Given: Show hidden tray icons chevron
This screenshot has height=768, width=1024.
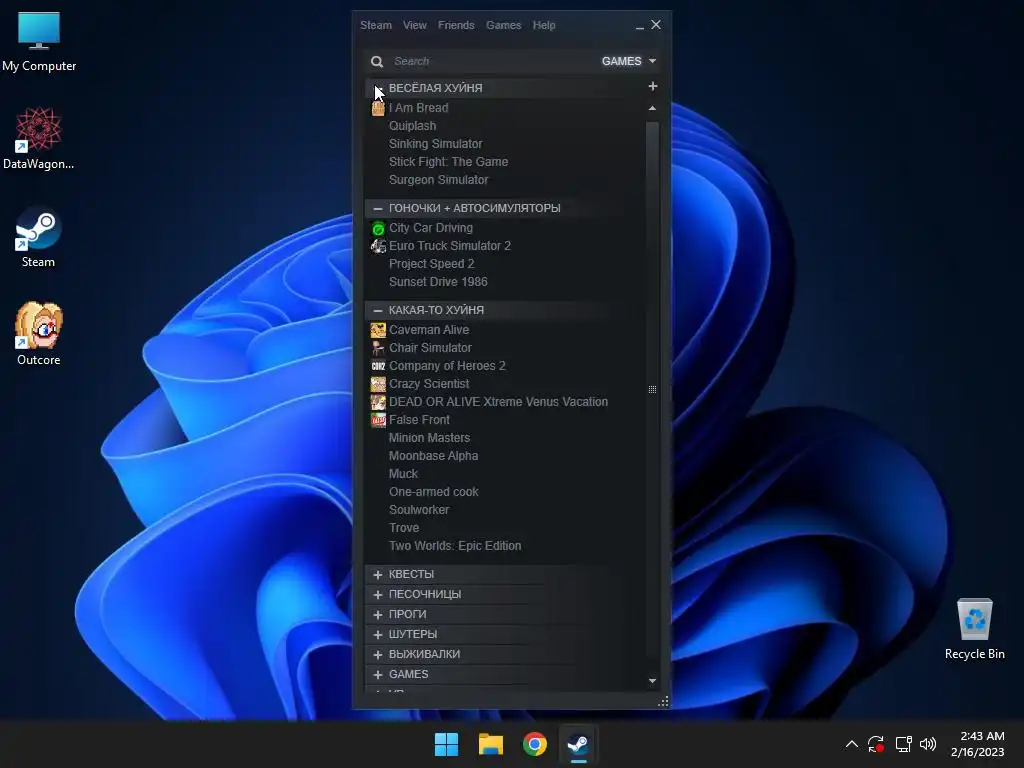Looking at the screenshot, I should 852,744.
